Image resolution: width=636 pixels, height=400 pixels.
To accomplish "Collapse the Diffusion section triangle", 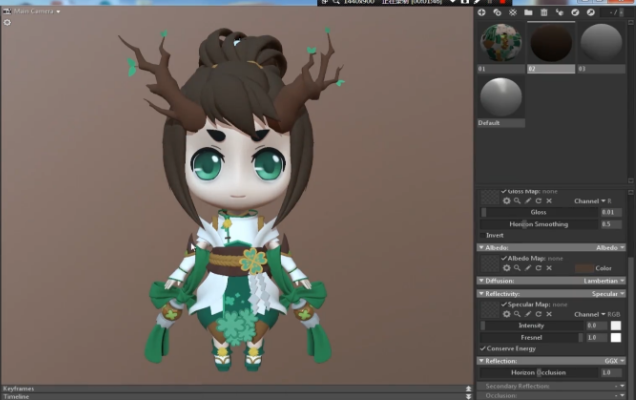I will click(481, 281).
